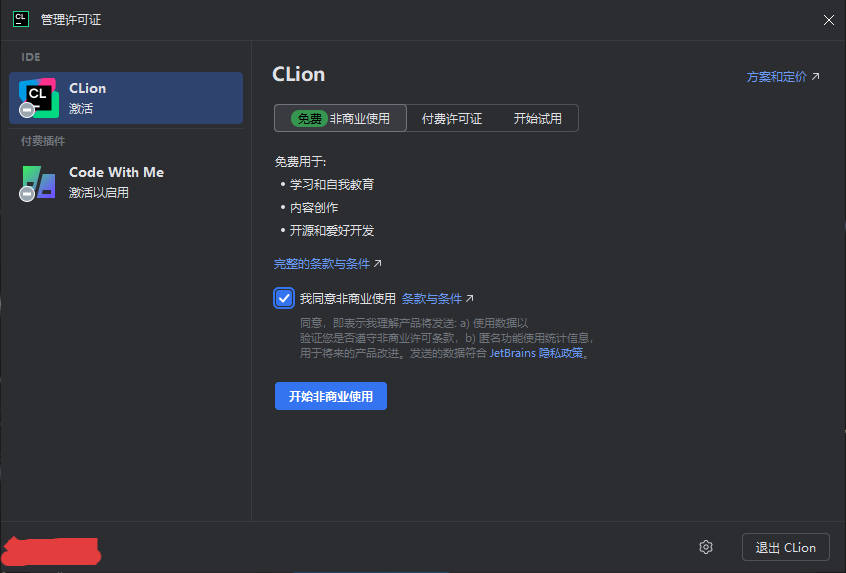Switch to the 付费许可证 tab
846x573 pixels.
[452, 119]
